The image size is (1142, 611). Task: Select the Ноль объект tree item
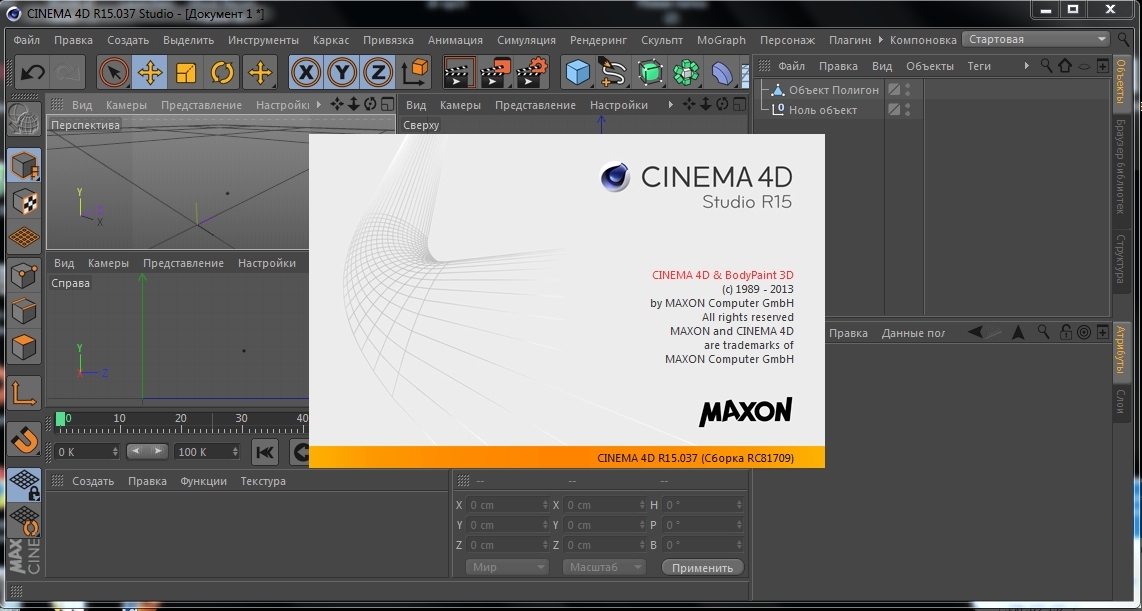click(823, 110)
